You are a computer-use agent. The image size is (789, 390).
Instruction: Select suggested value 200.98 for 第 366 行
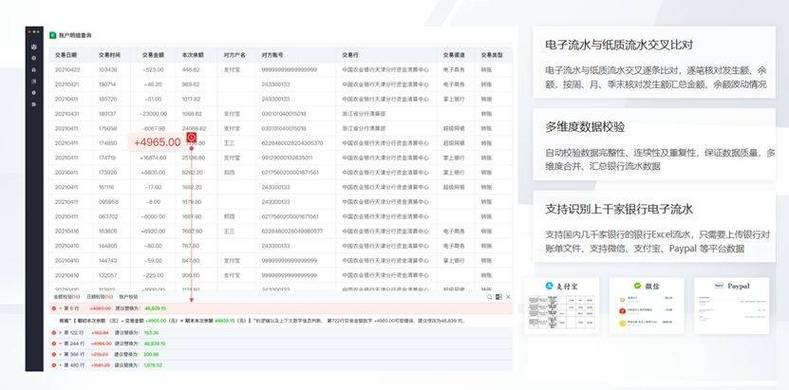151,354
